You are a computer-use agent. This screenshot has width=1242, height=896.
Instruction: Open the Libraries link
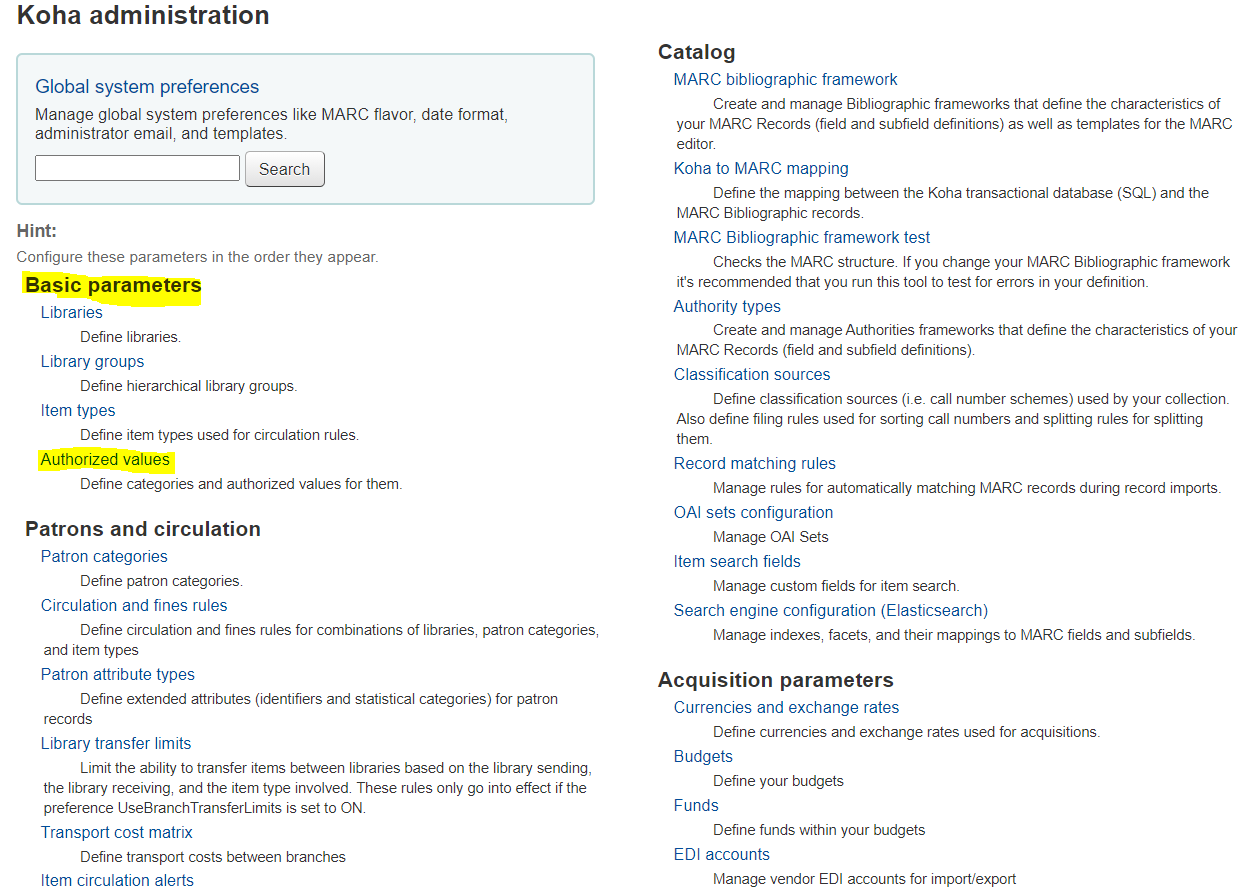pyautogui.click(x=72, y=312)
